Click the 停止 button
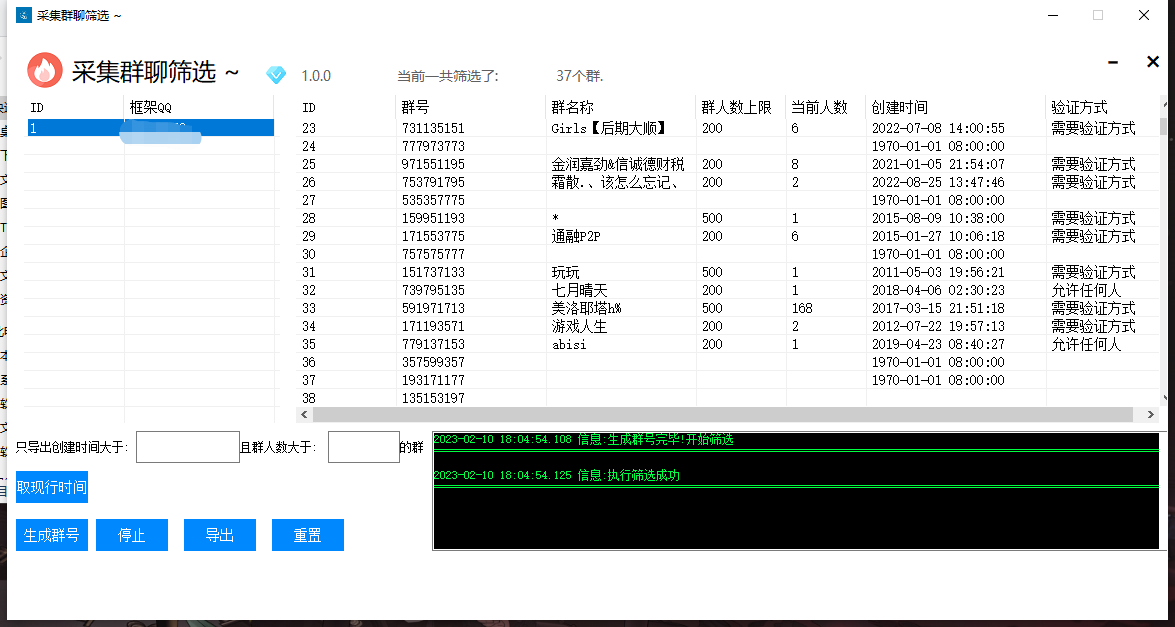This screenshot has height=627, width=1175. 132,535
